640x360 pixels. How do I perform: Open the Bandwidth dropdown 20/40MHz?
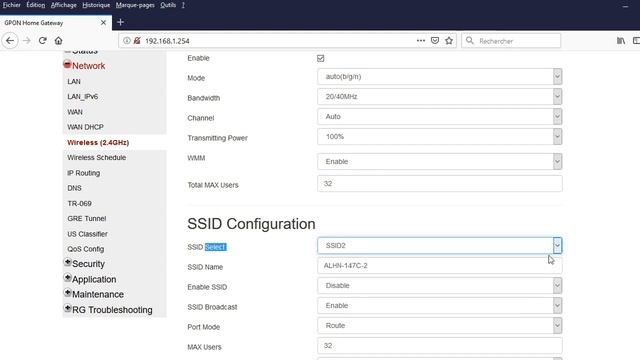440,97
